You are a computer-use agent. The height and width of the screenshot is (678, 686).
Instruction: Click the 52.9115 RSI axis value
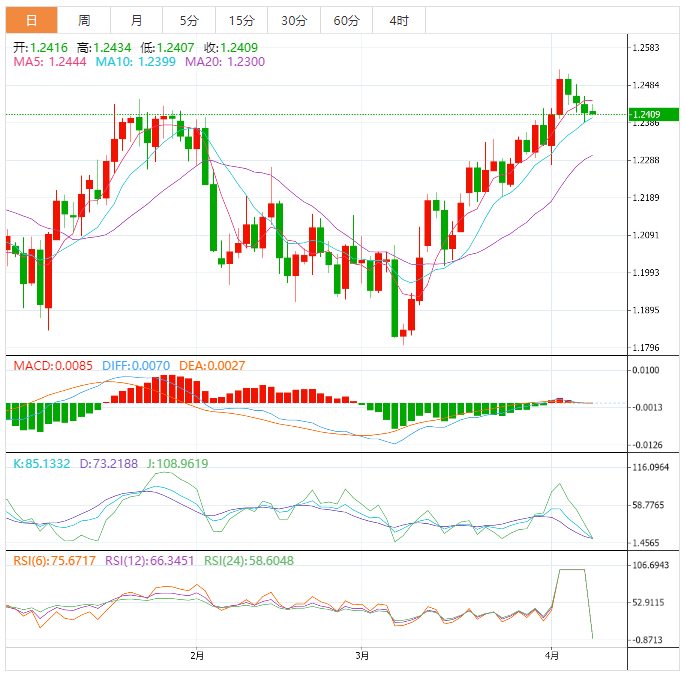(x=648, y=603)
